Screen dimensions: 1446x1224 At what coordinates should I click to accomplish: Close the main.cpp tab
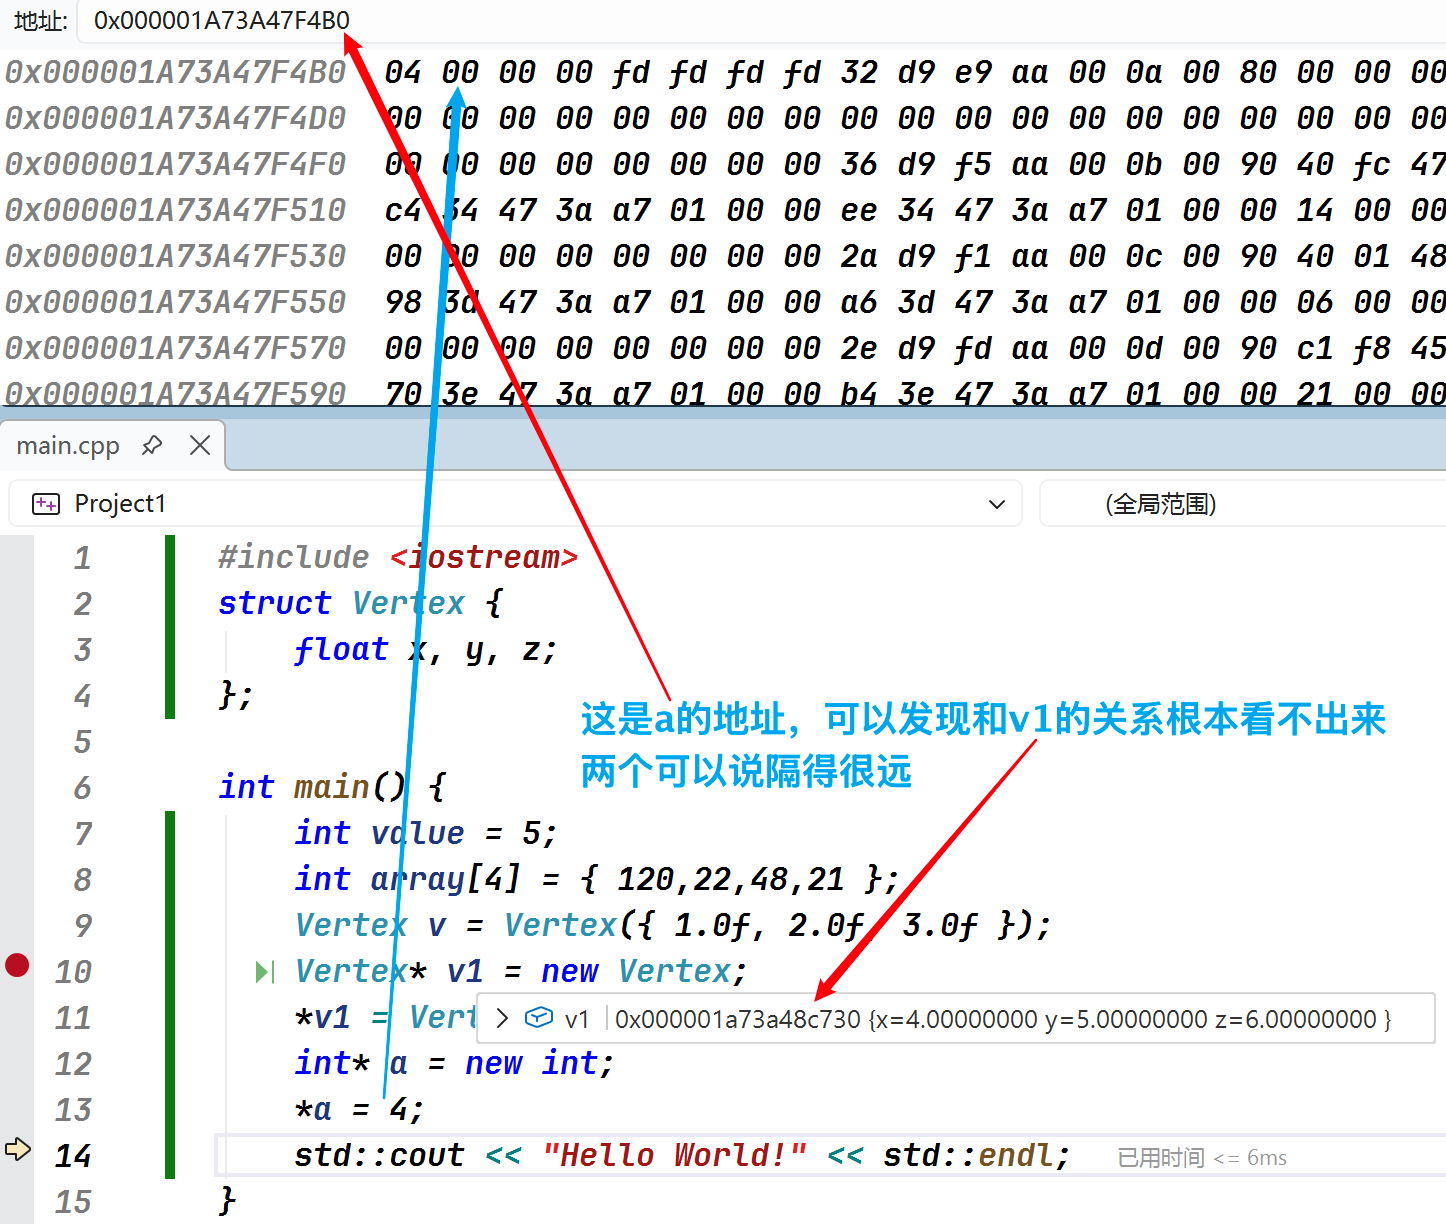click(200, 445)
